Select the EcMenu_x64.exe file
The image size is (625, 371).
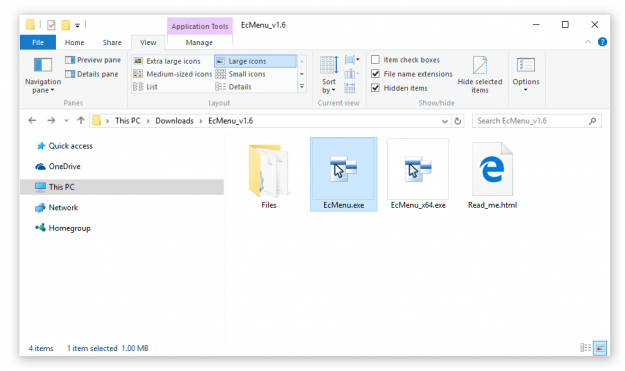coord(418,175)
